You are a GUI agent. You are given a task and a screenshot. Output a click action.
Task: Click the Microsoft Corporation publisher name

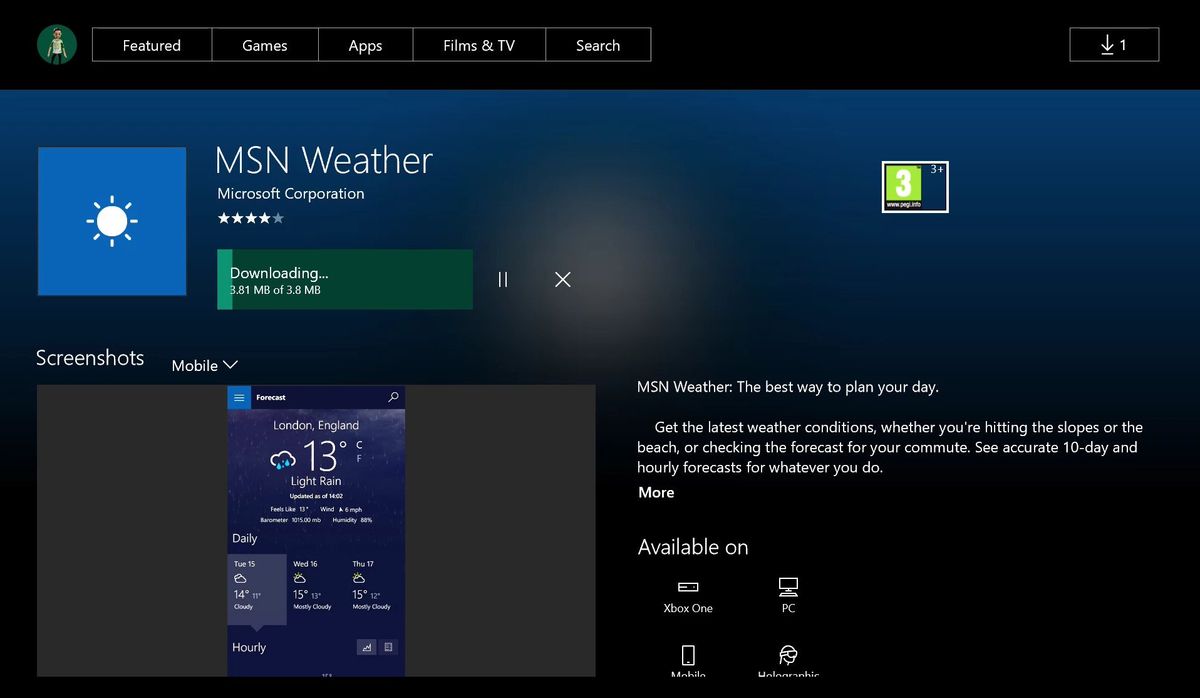click(x=291, y=194)
